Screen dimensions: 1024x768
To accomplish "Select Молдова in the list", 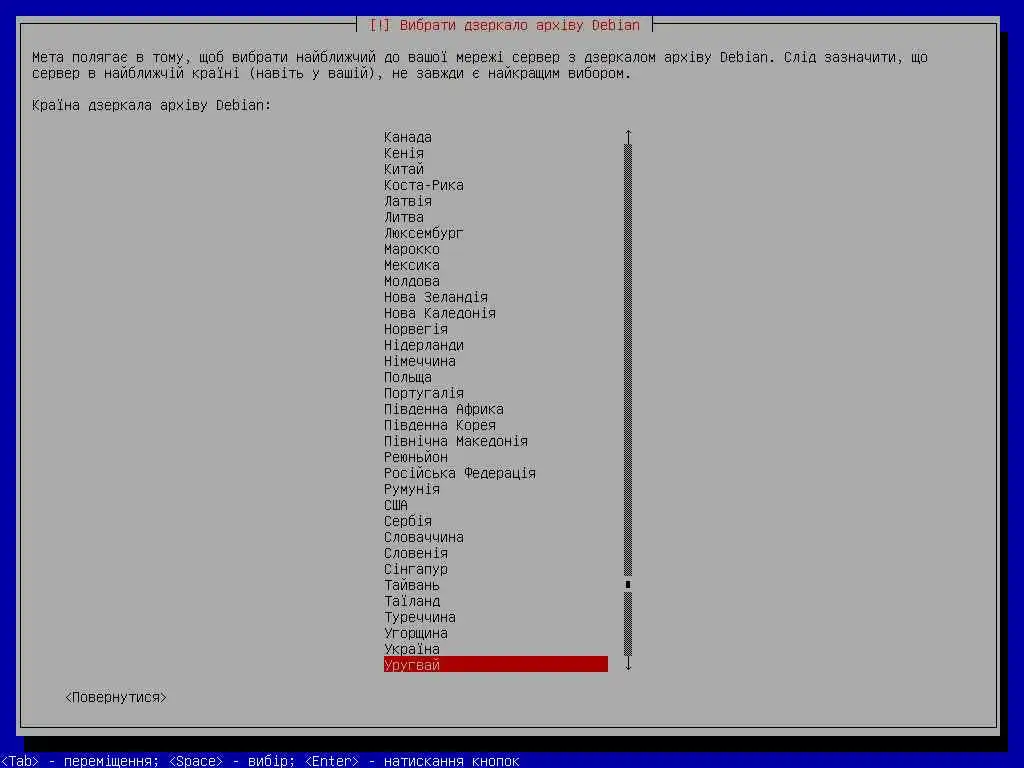I will [411, 281].
